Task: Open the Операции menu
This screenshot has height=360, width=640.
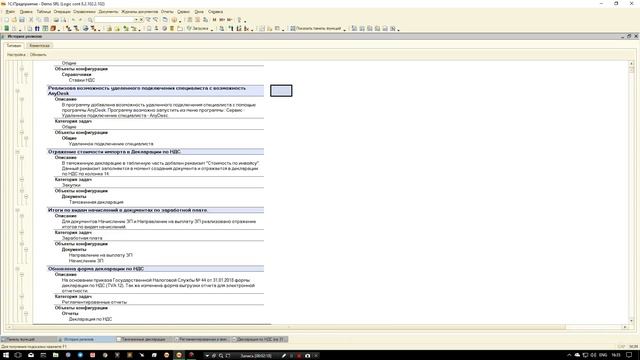Action: point(62,12)
